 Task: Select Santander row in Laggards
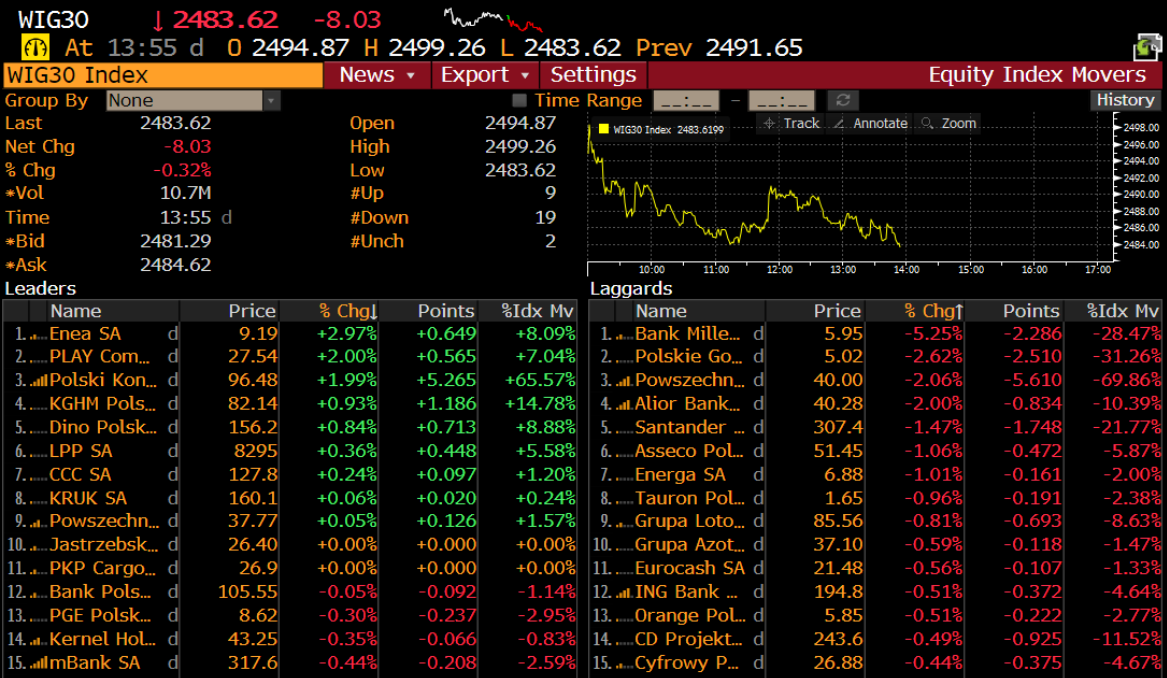point(875,428)
